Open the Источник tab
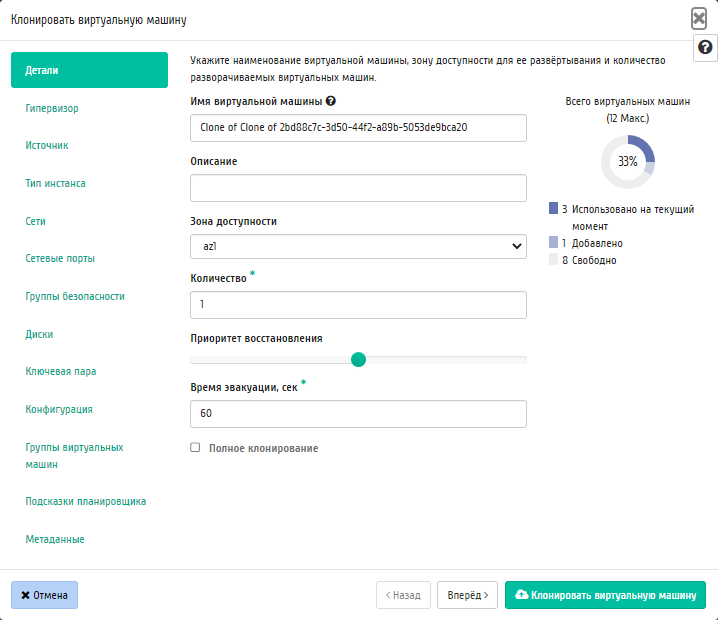The height and width of the screenshot is (620, 718). coord(47,146)
